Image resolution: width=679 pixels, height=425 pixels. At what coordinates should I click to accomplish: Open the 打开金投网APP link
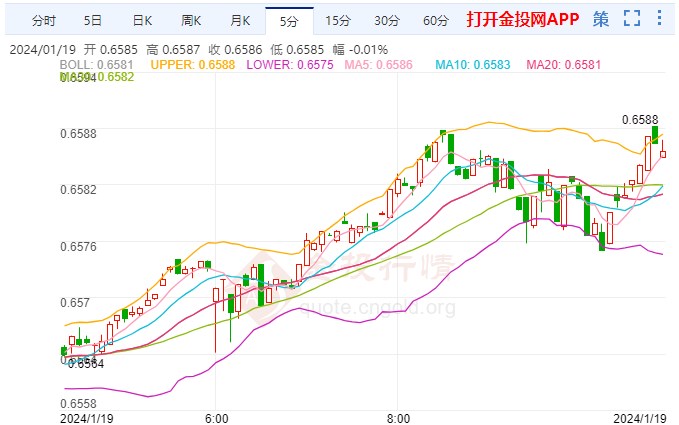pos(523,19)
